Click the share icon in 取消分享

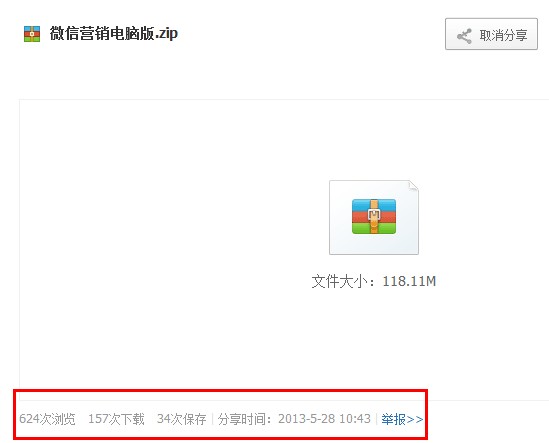[x=464, y=36]
